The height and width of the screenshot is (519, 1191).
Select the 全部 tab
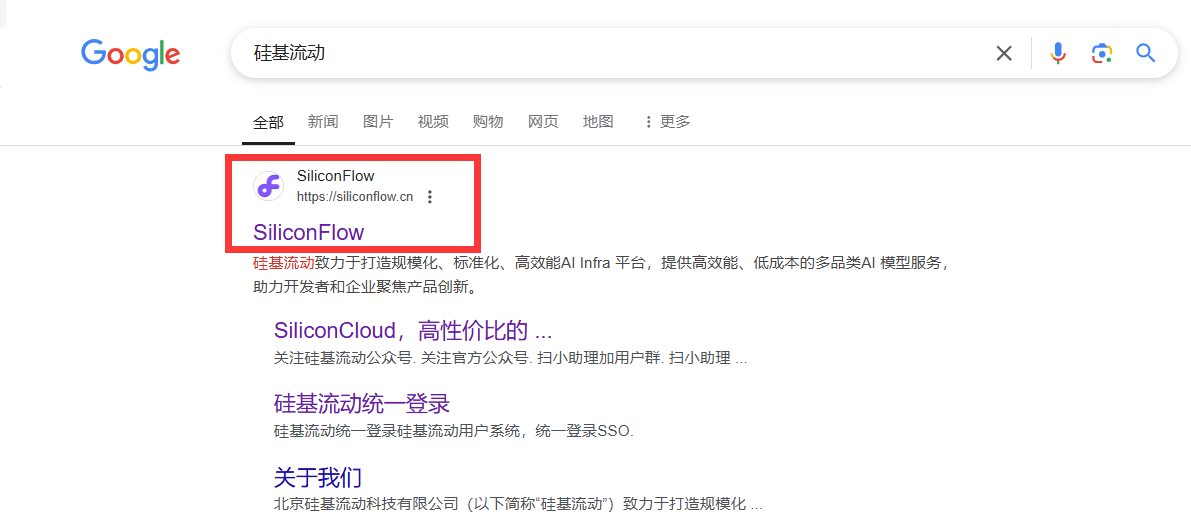pos(268,122)
